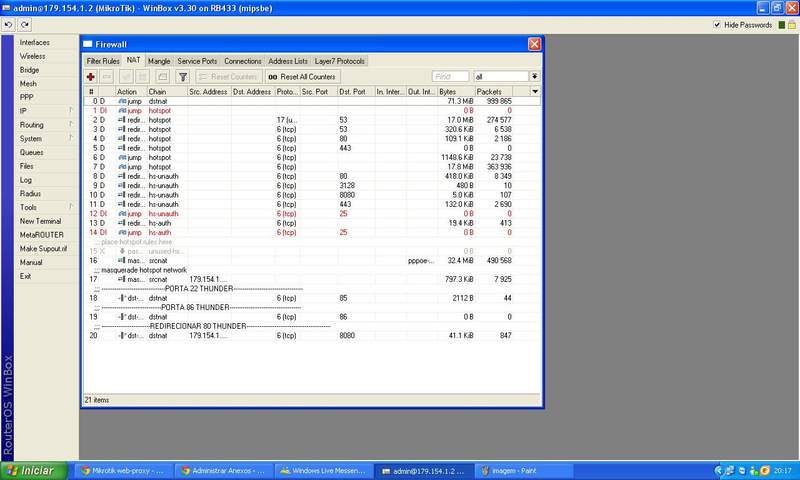Viewport: 800px width, 480px height.
Task: Select rule 20 dst-nat port 8080
Action: tap(311, 335)
